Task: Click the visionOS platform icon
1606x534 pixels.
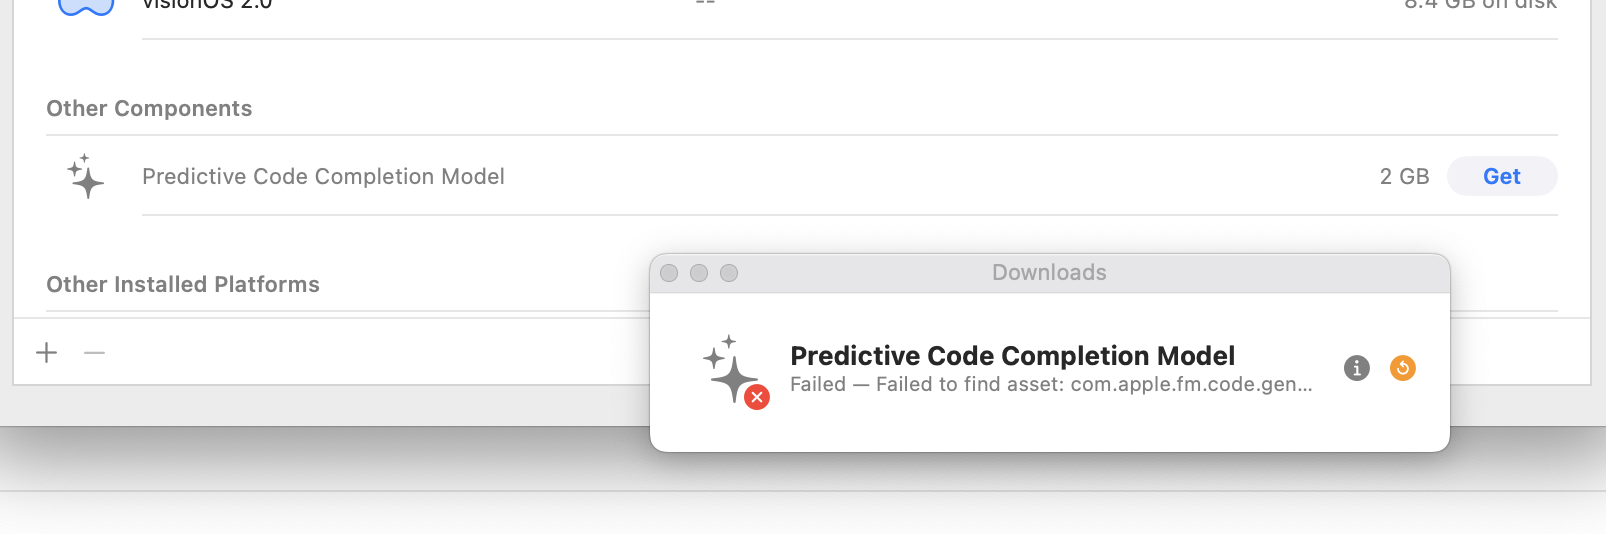Action: [86, 7]
